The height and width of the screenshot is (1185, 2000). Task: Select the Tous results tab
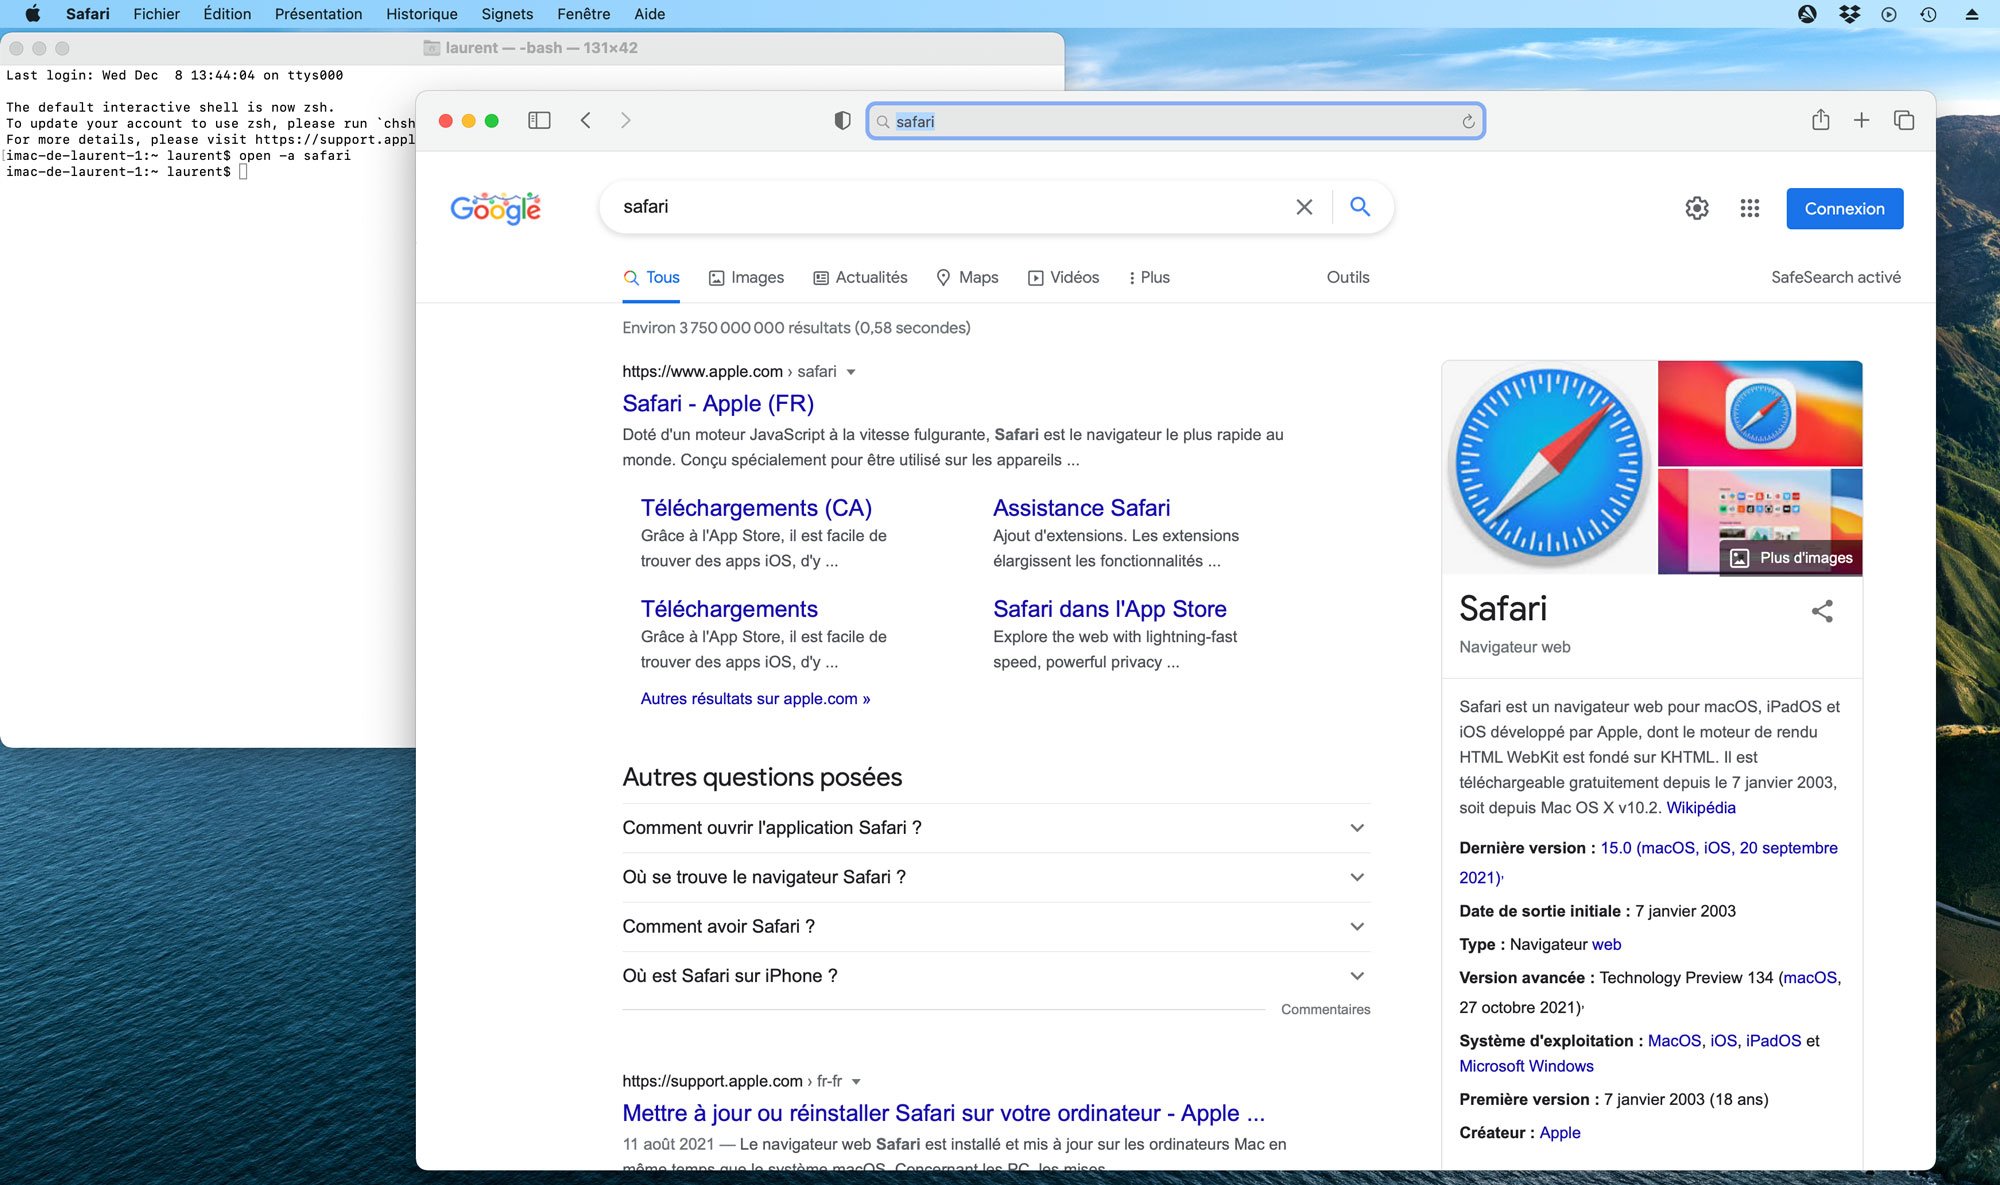click(651, 278)
